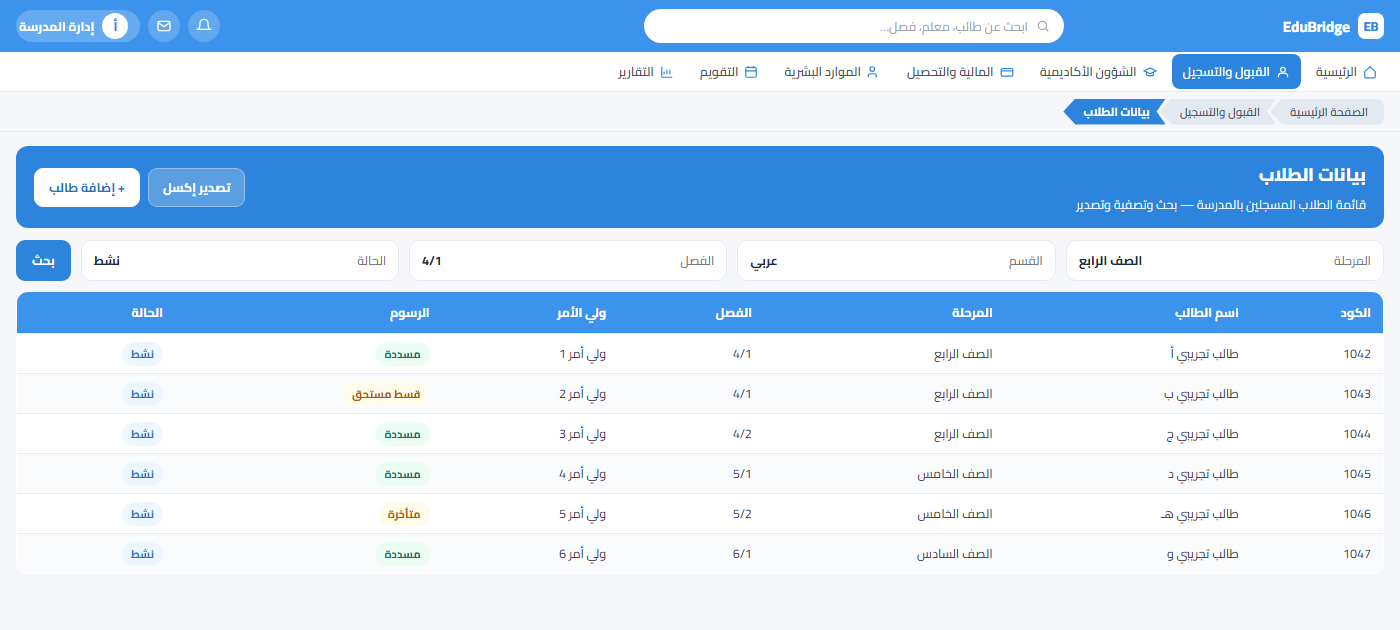Switch to التقويم tab
Image resolution: width=1400 pixels, height=630 pixels.
pyautogui.click(x=728, y=72)
